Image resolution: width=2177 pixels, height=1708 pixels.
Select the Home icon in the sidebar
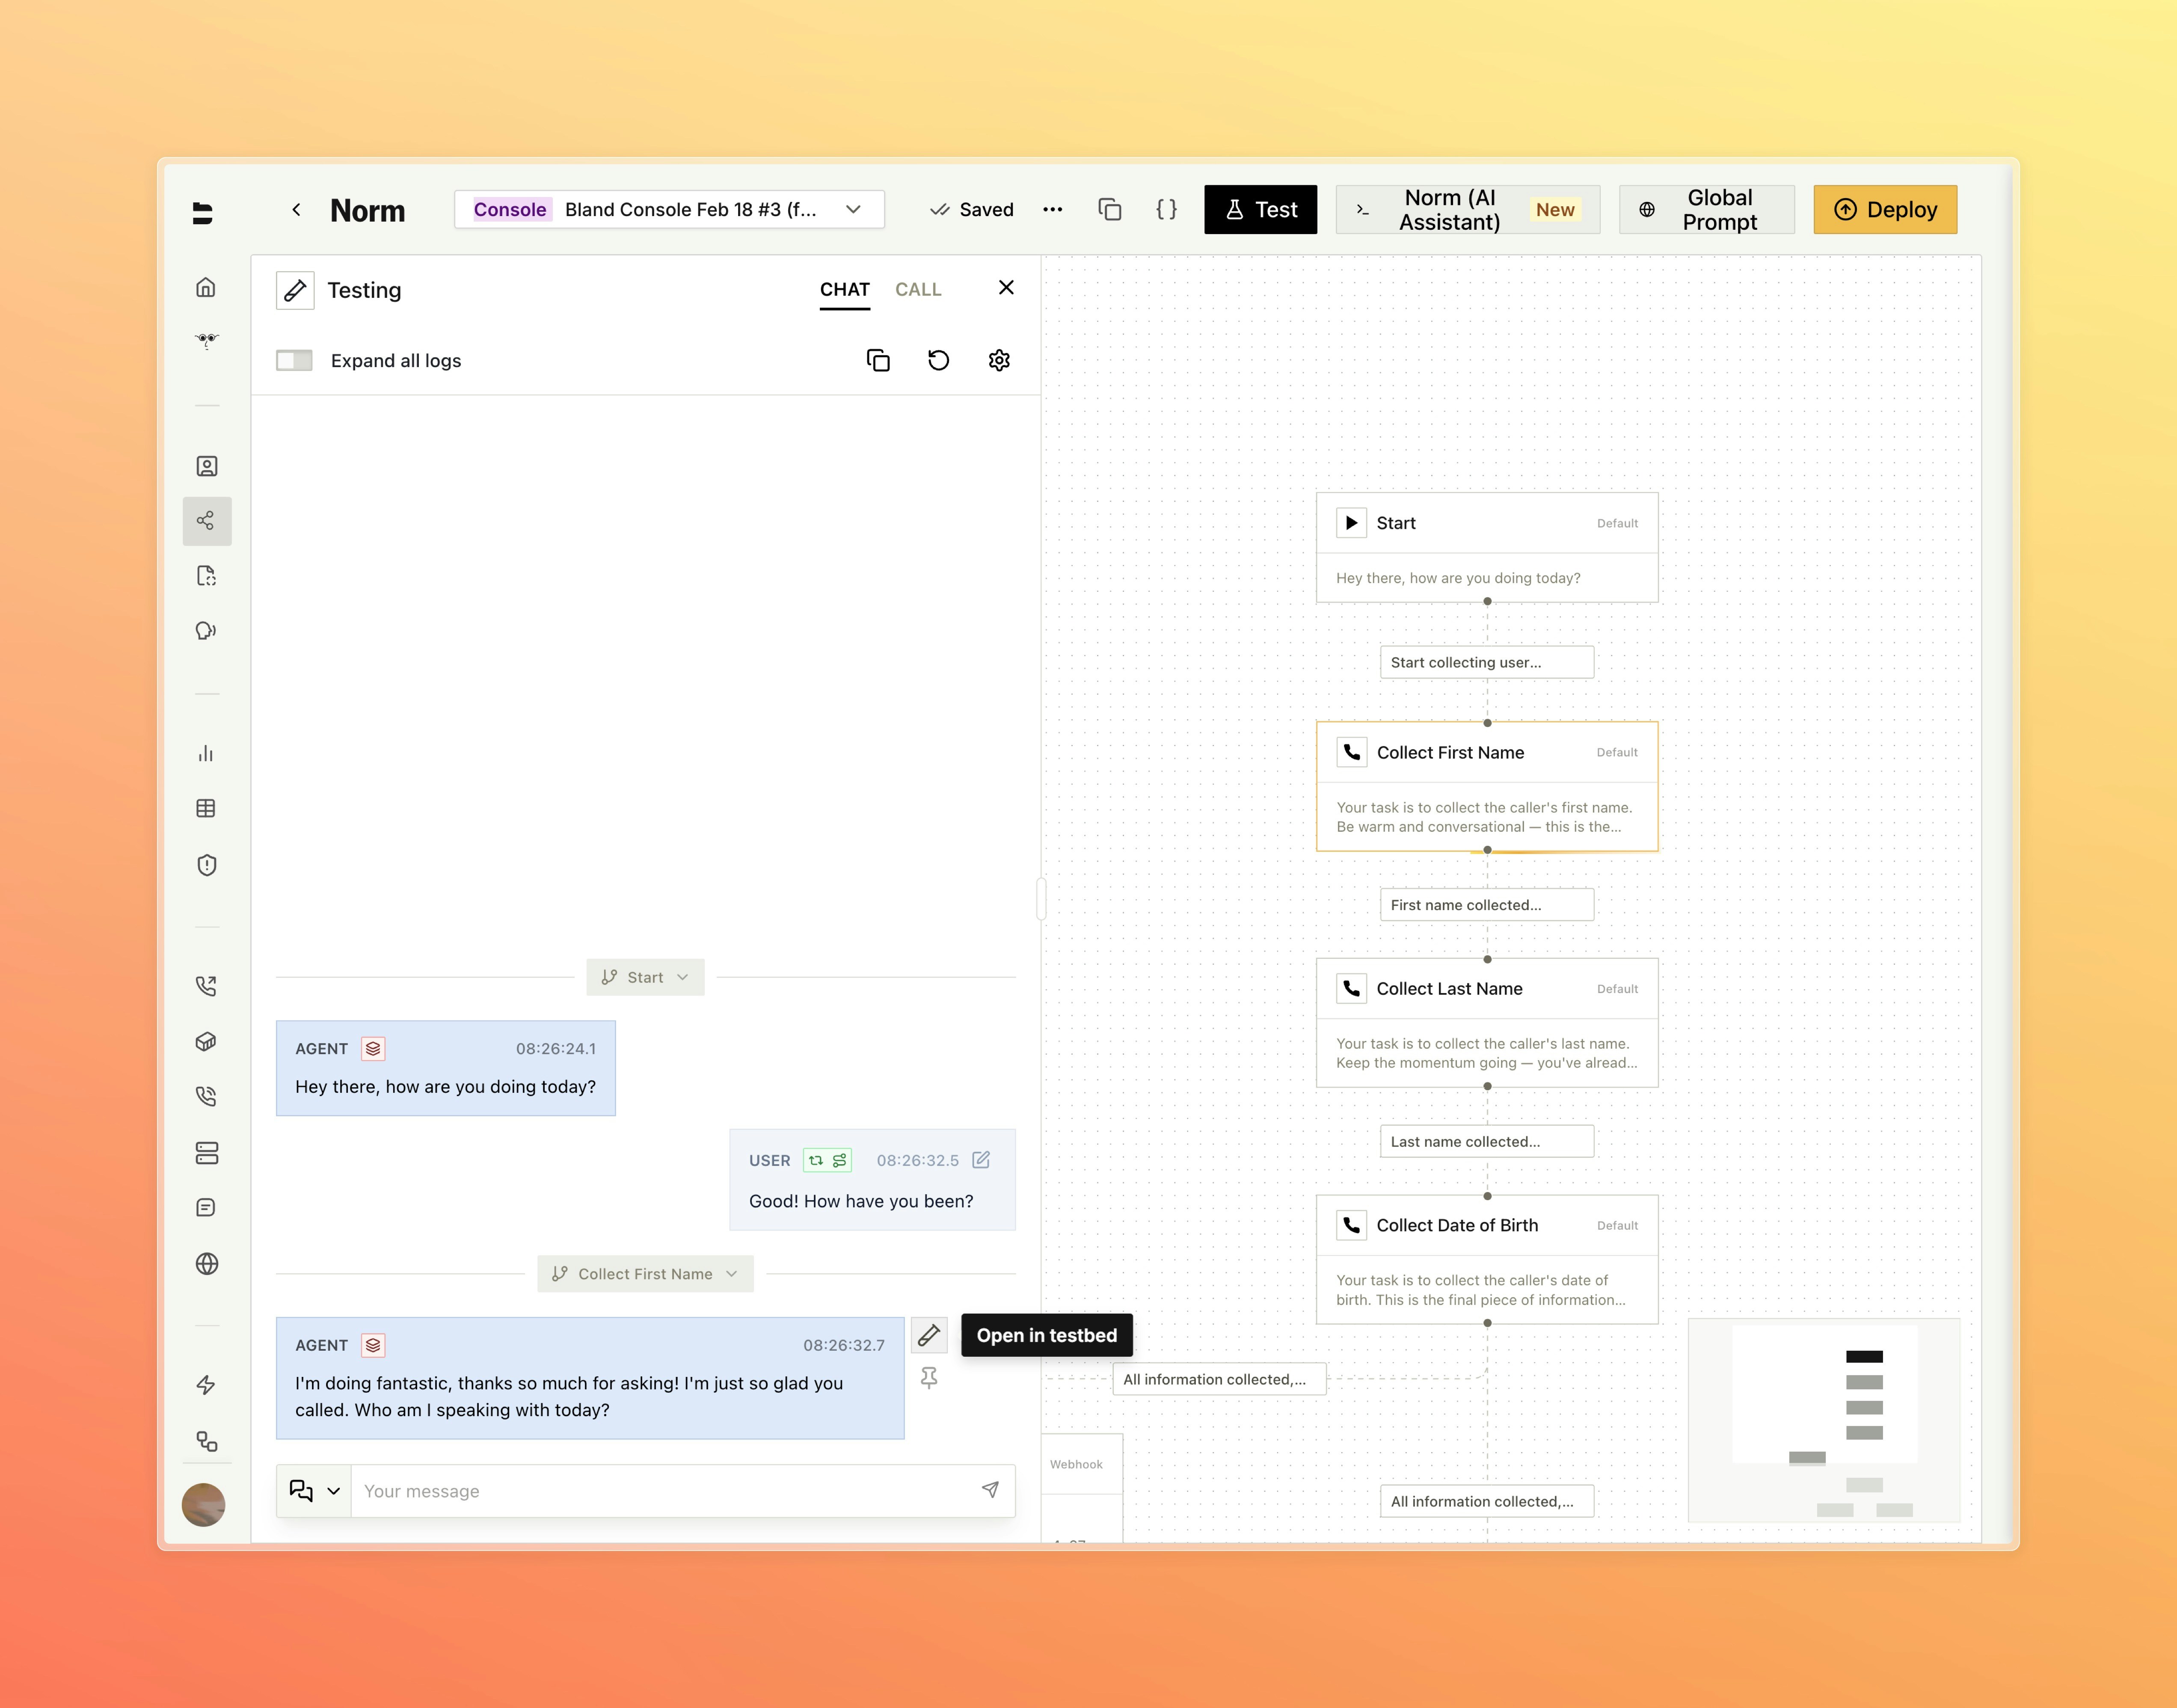206,287
